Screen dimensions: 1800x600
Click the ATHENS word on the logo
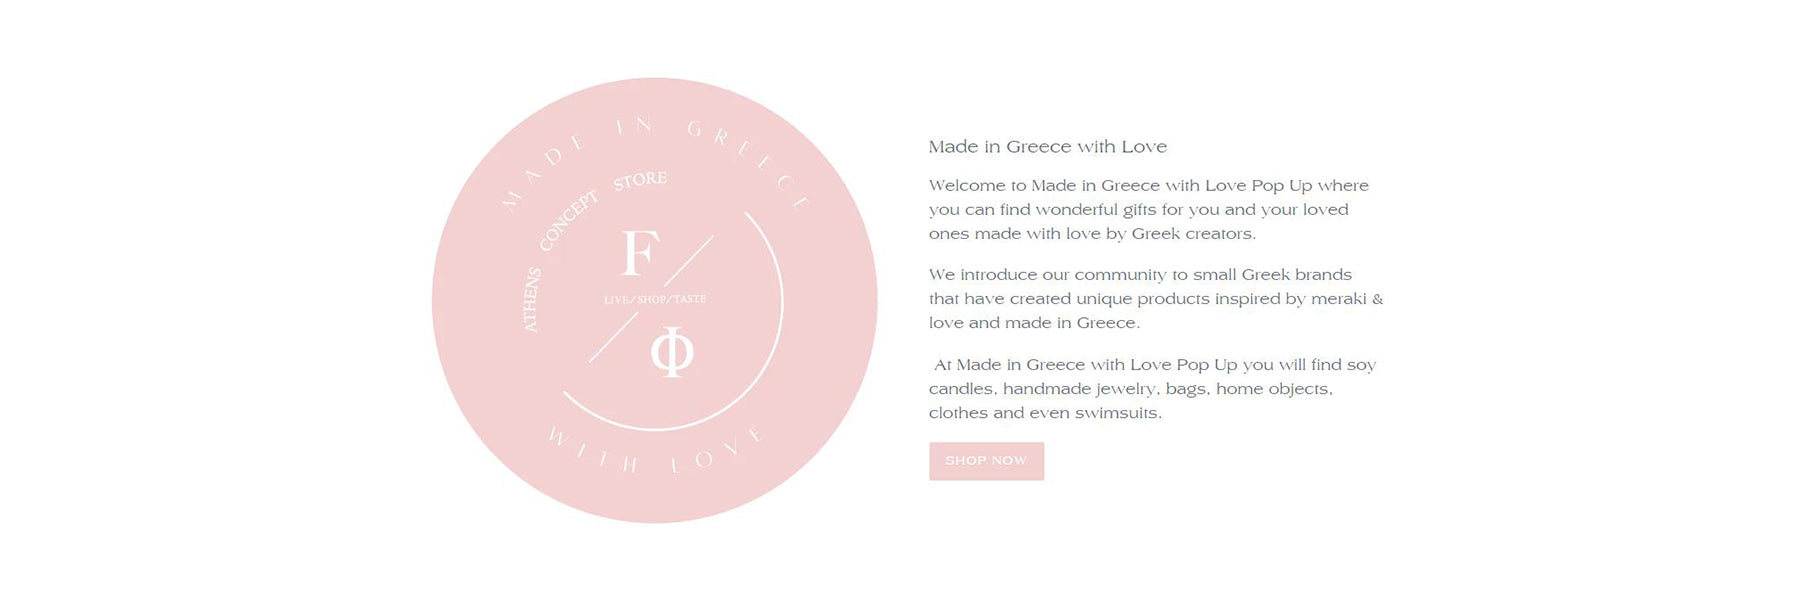(x=531, y=299)
